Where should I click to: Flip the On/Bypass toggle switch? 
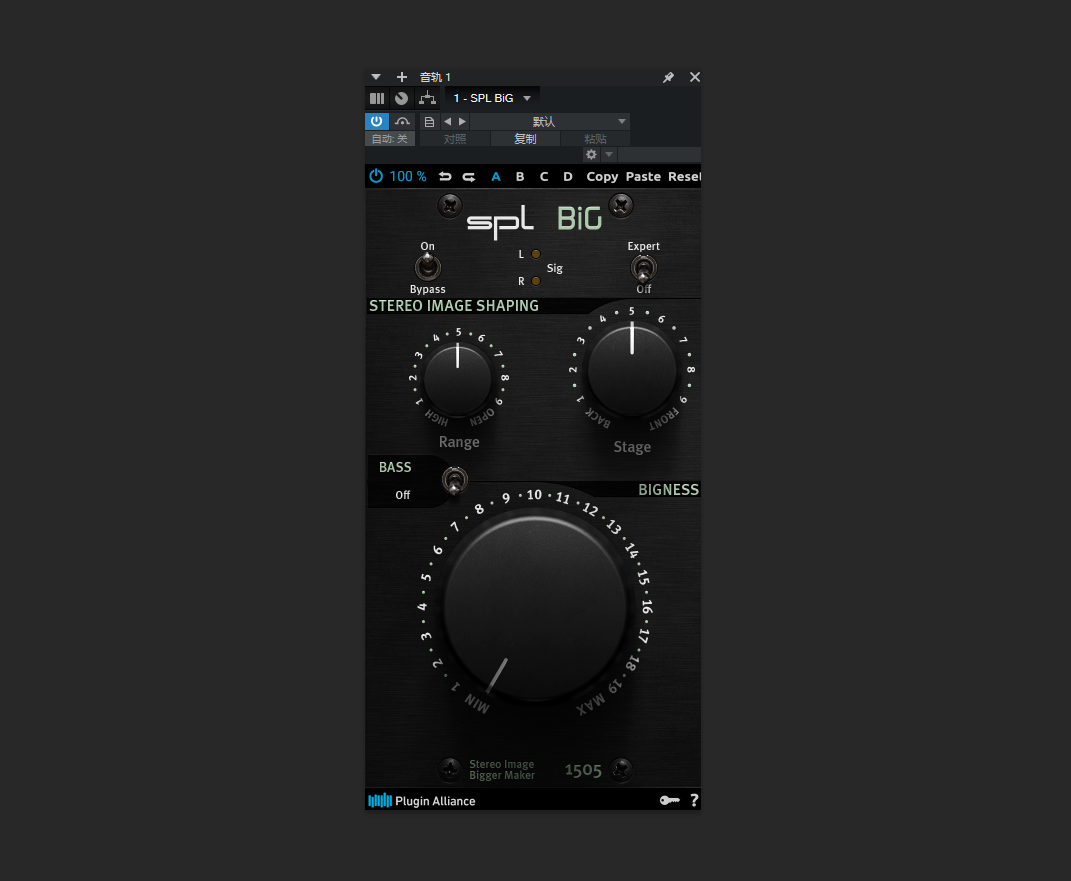coord(428,267)
